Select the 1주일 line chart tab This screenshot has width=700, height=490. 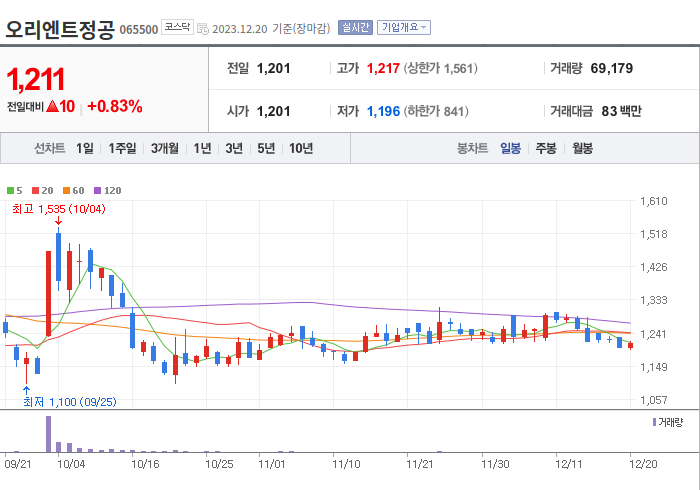click(x=122, y=148)
